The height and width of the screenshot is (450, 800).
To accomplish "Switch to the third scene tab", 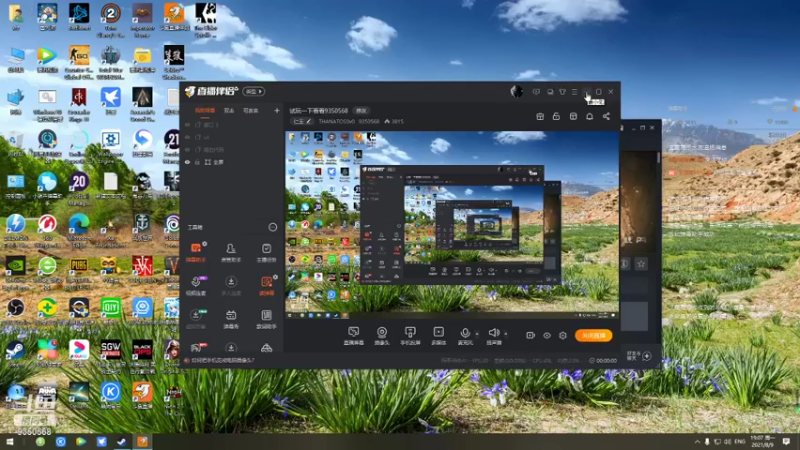I will coord(251,110).
